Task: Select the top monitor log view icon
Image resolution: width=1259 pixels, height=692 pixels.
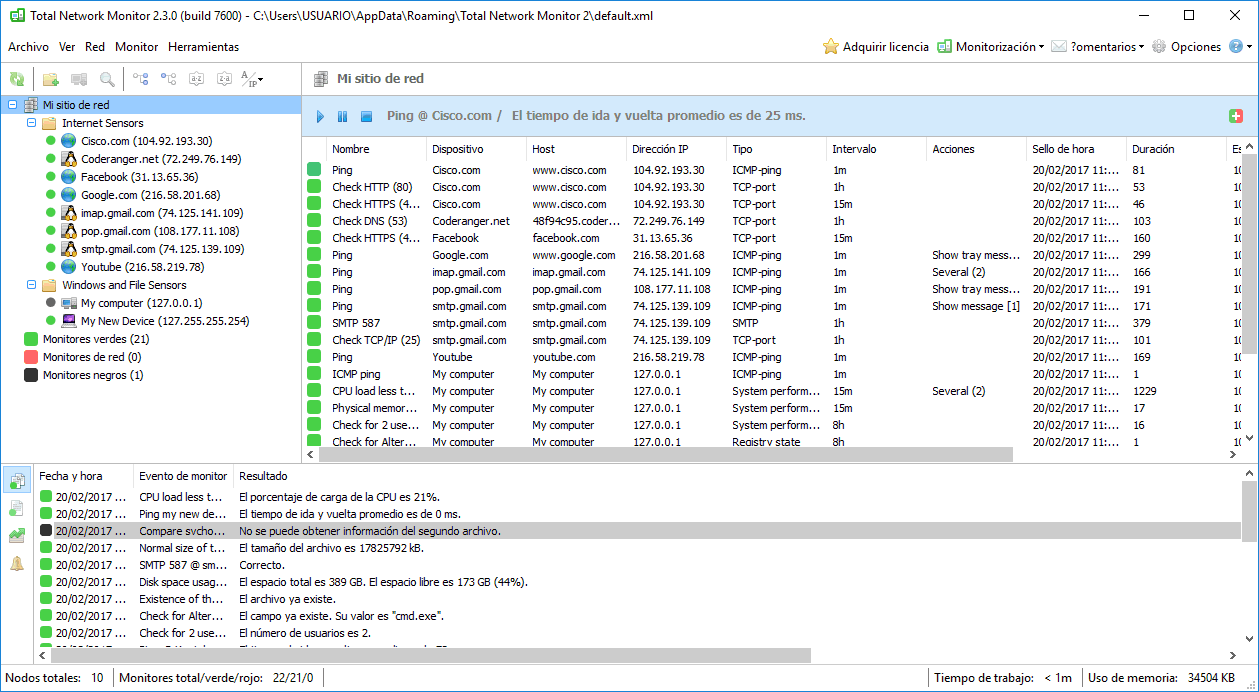Action: click(17, 482)
